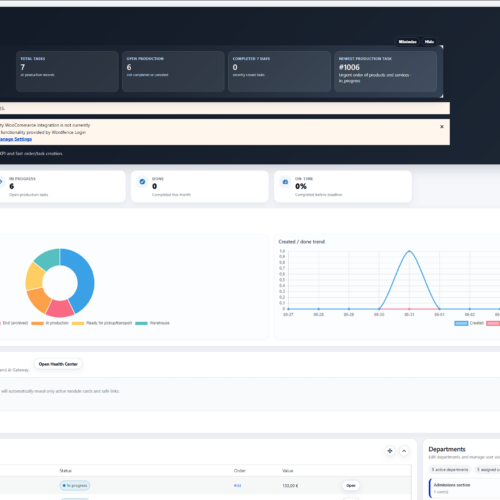Click the 0% on-time value
The width and height of the screenshot is (500, 500).
(301, 186)
